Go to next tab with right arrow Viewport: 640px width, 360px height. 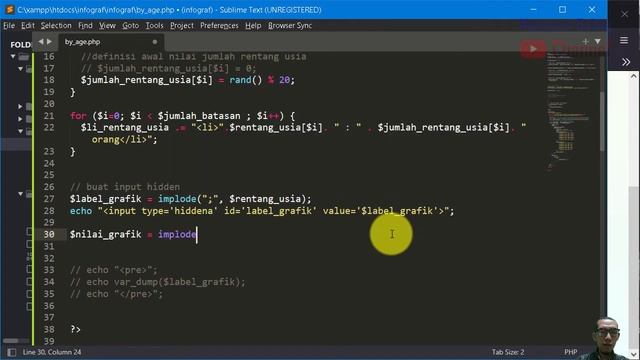click(x=49, y=41)
